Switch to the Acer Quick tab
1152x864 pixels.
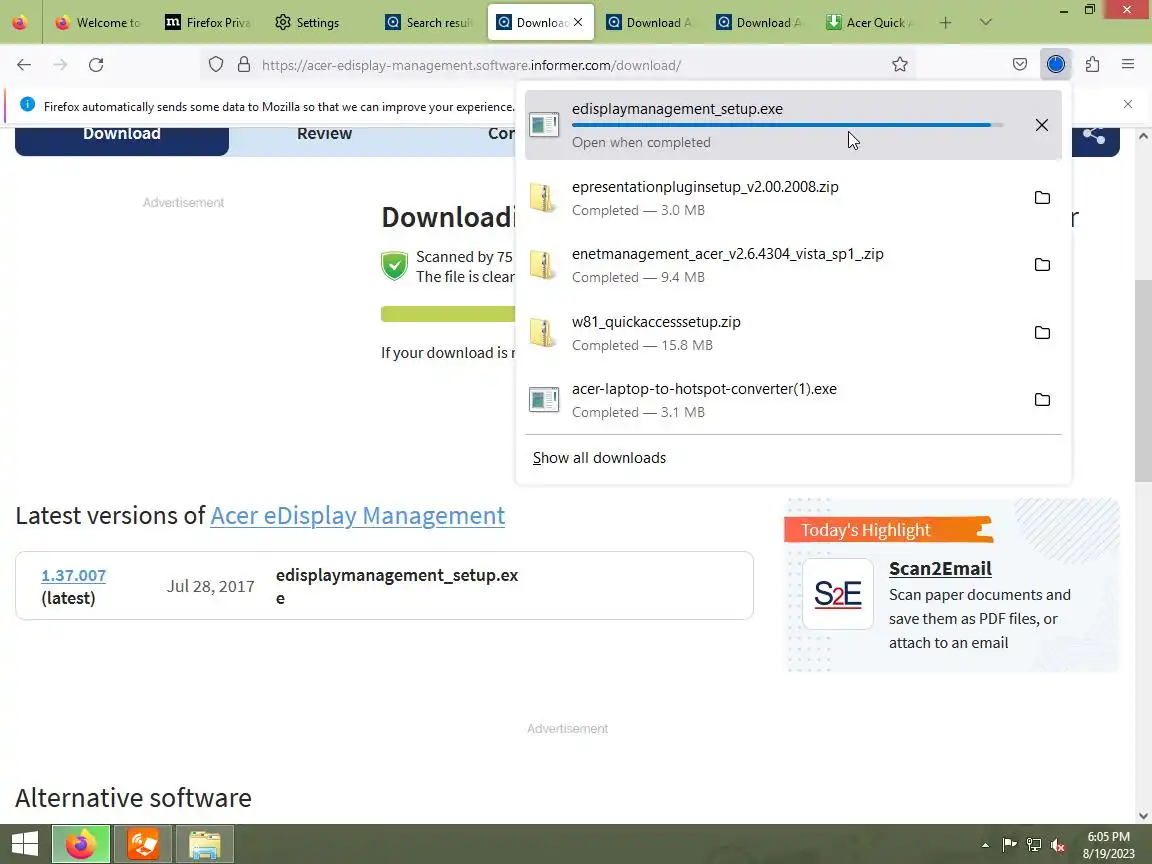pos(869,23)
